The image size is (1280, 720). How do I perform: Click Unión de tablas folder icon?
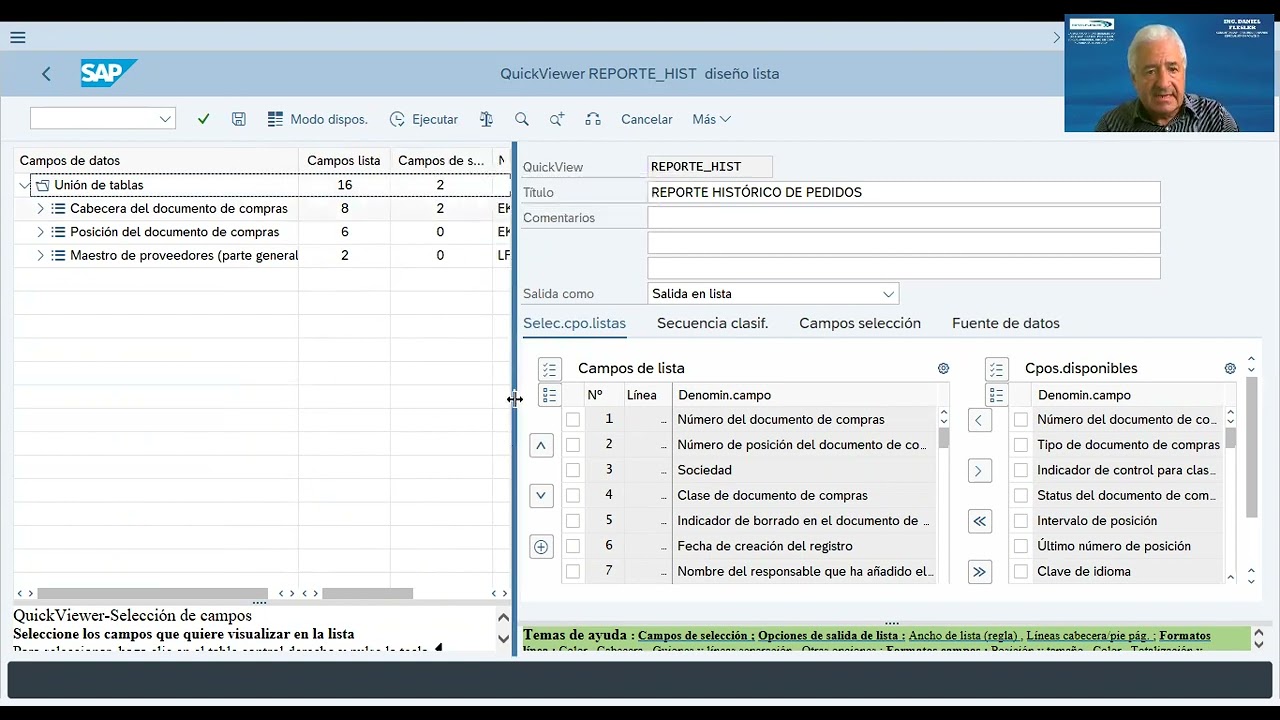point(42,185)
